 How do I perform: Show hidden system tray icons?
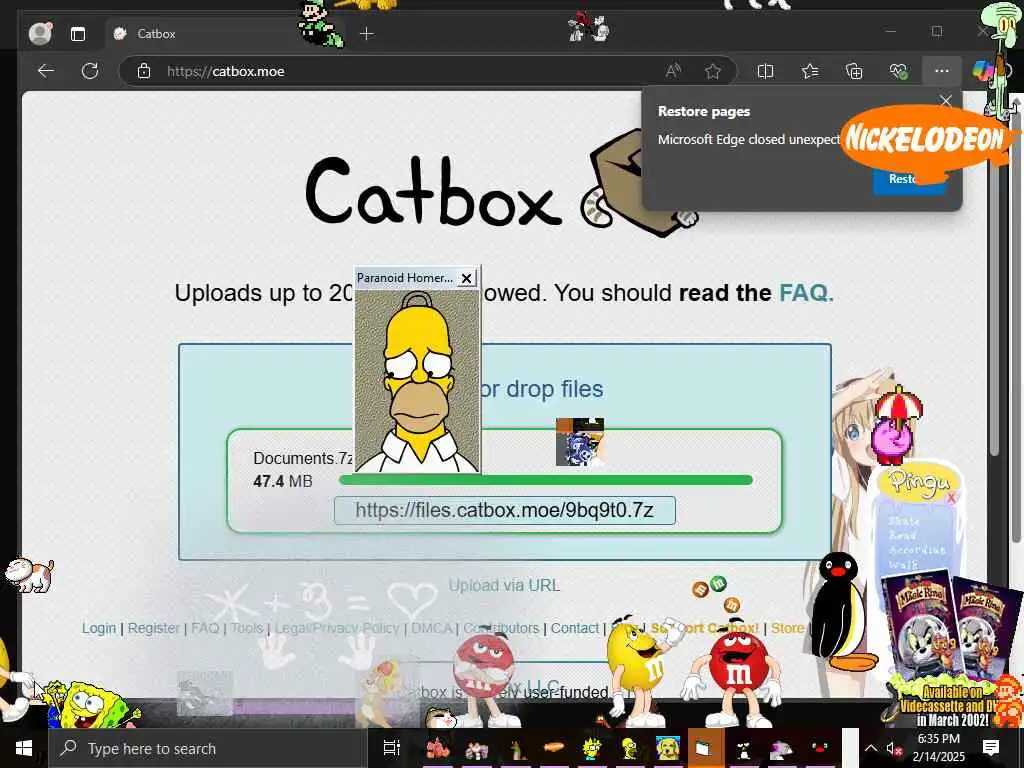[x=871, y=748]
